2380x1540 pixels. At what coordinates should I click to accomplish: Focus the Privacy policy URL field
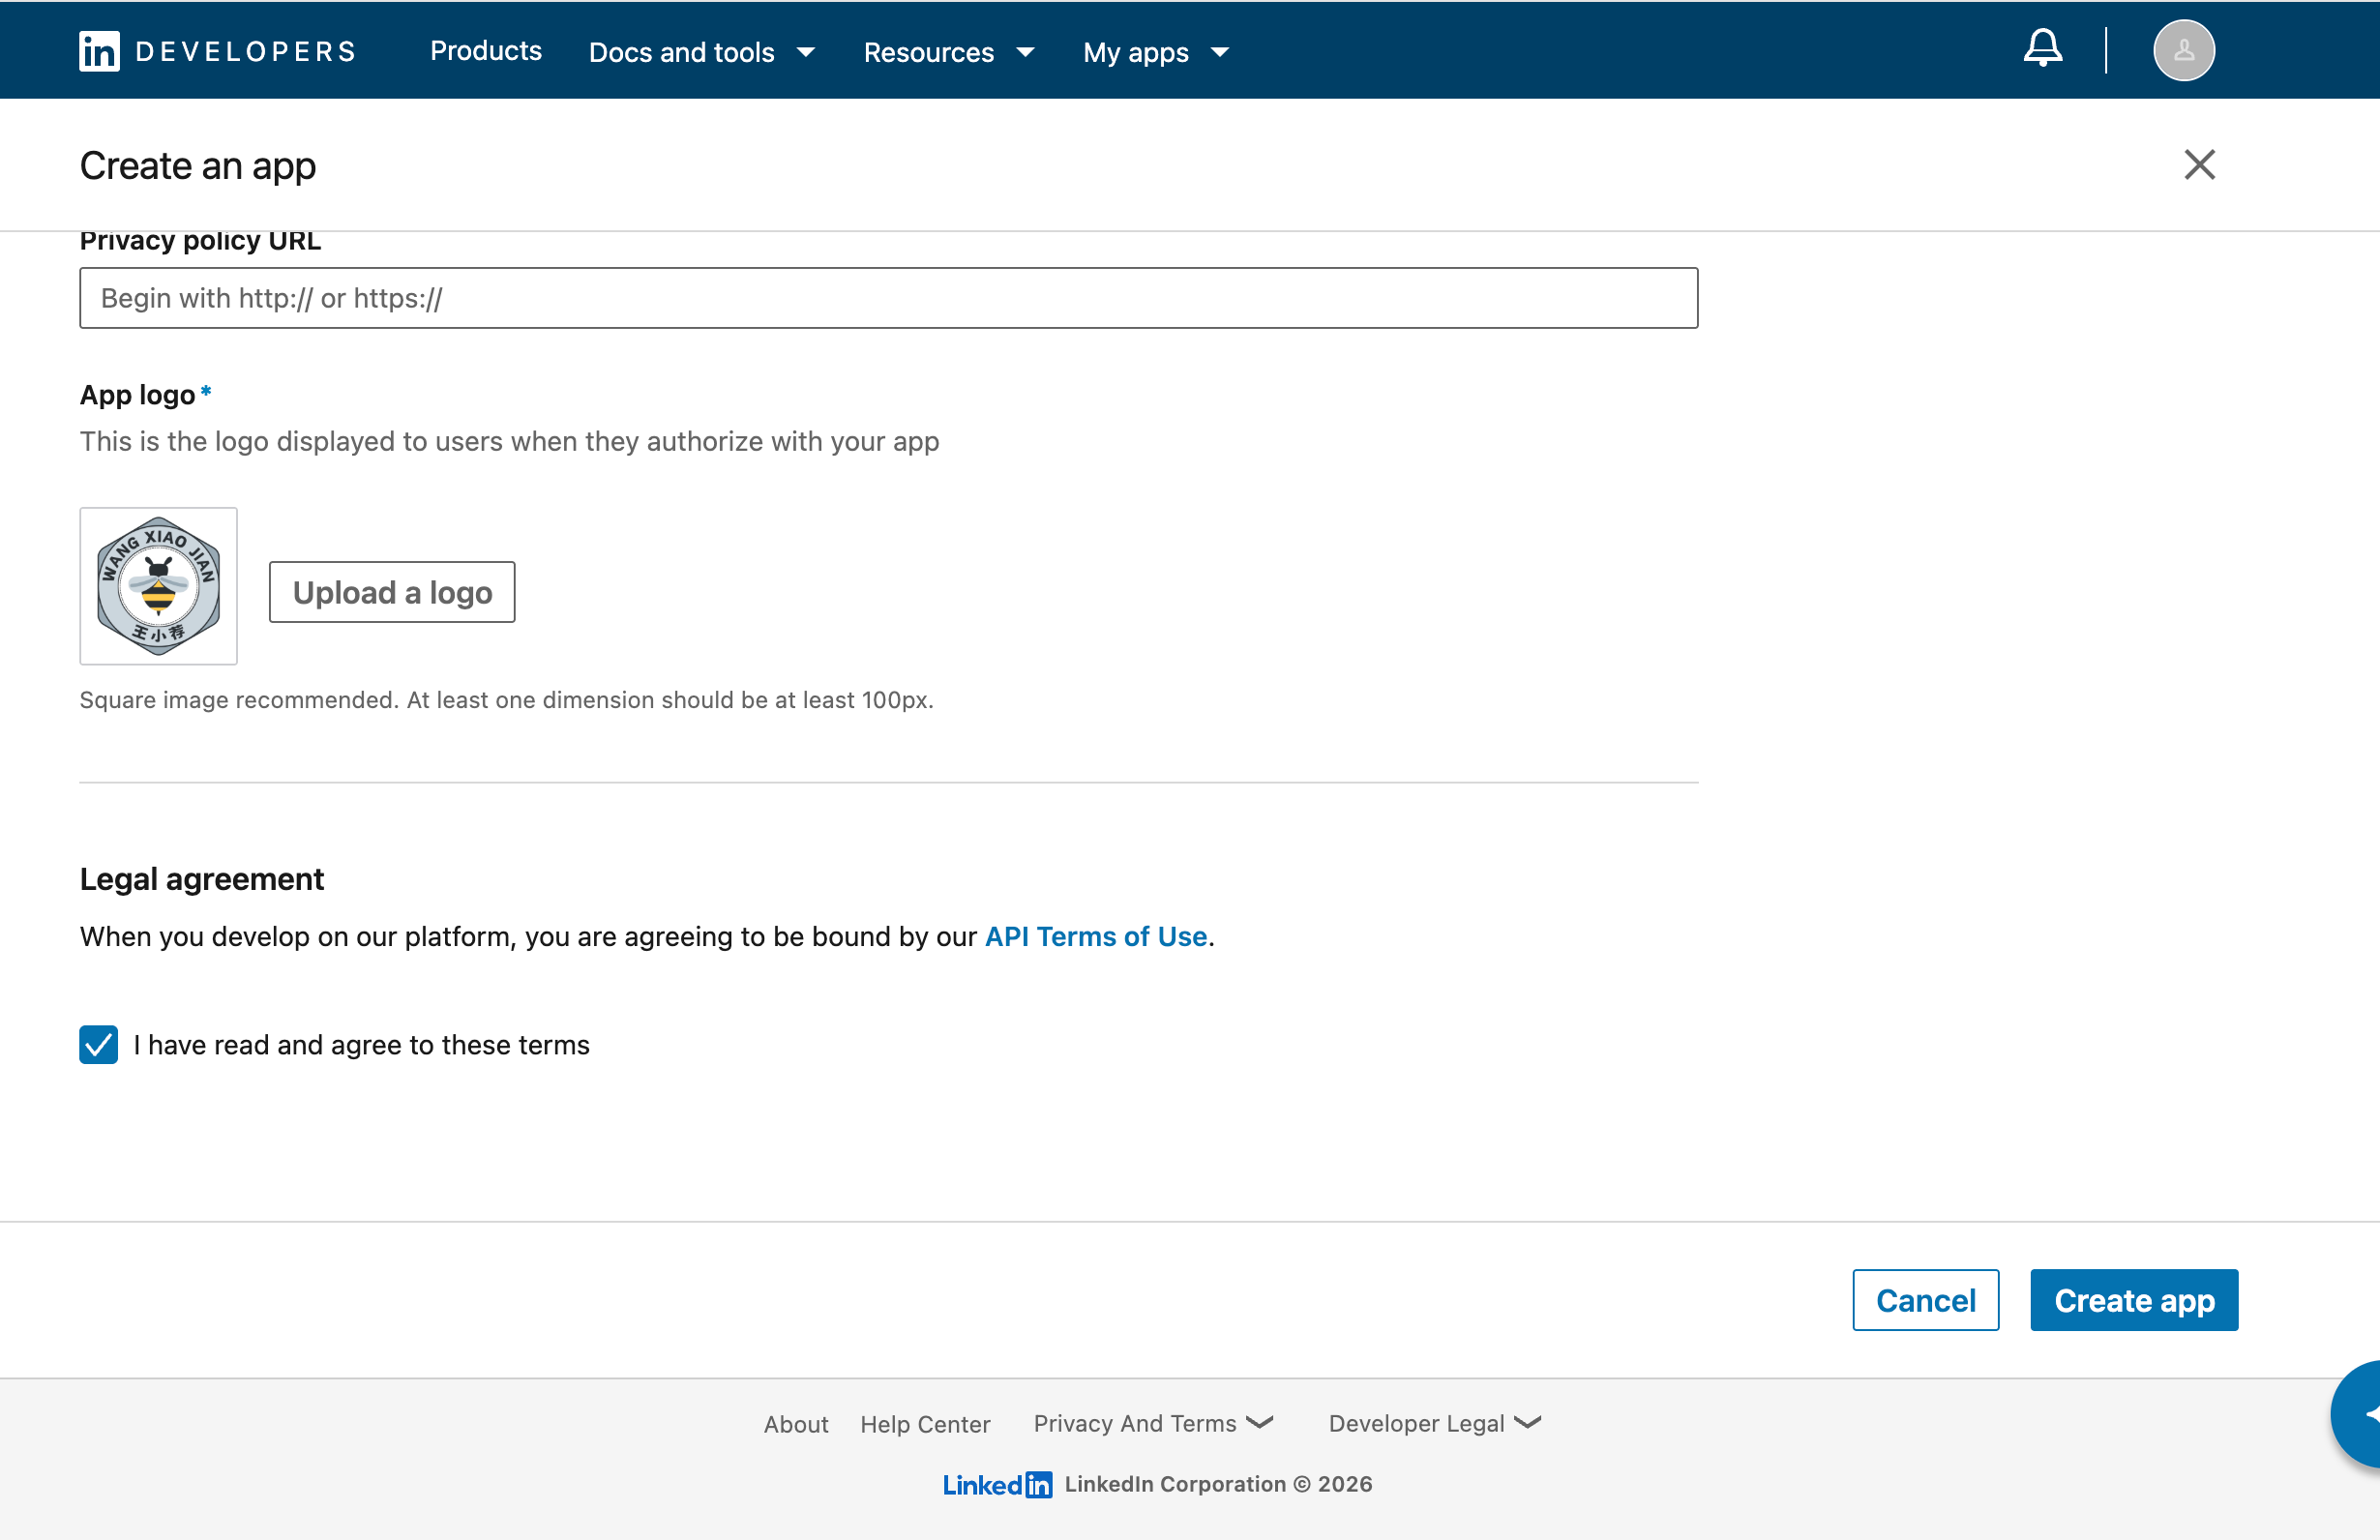[x=888, y=298]
